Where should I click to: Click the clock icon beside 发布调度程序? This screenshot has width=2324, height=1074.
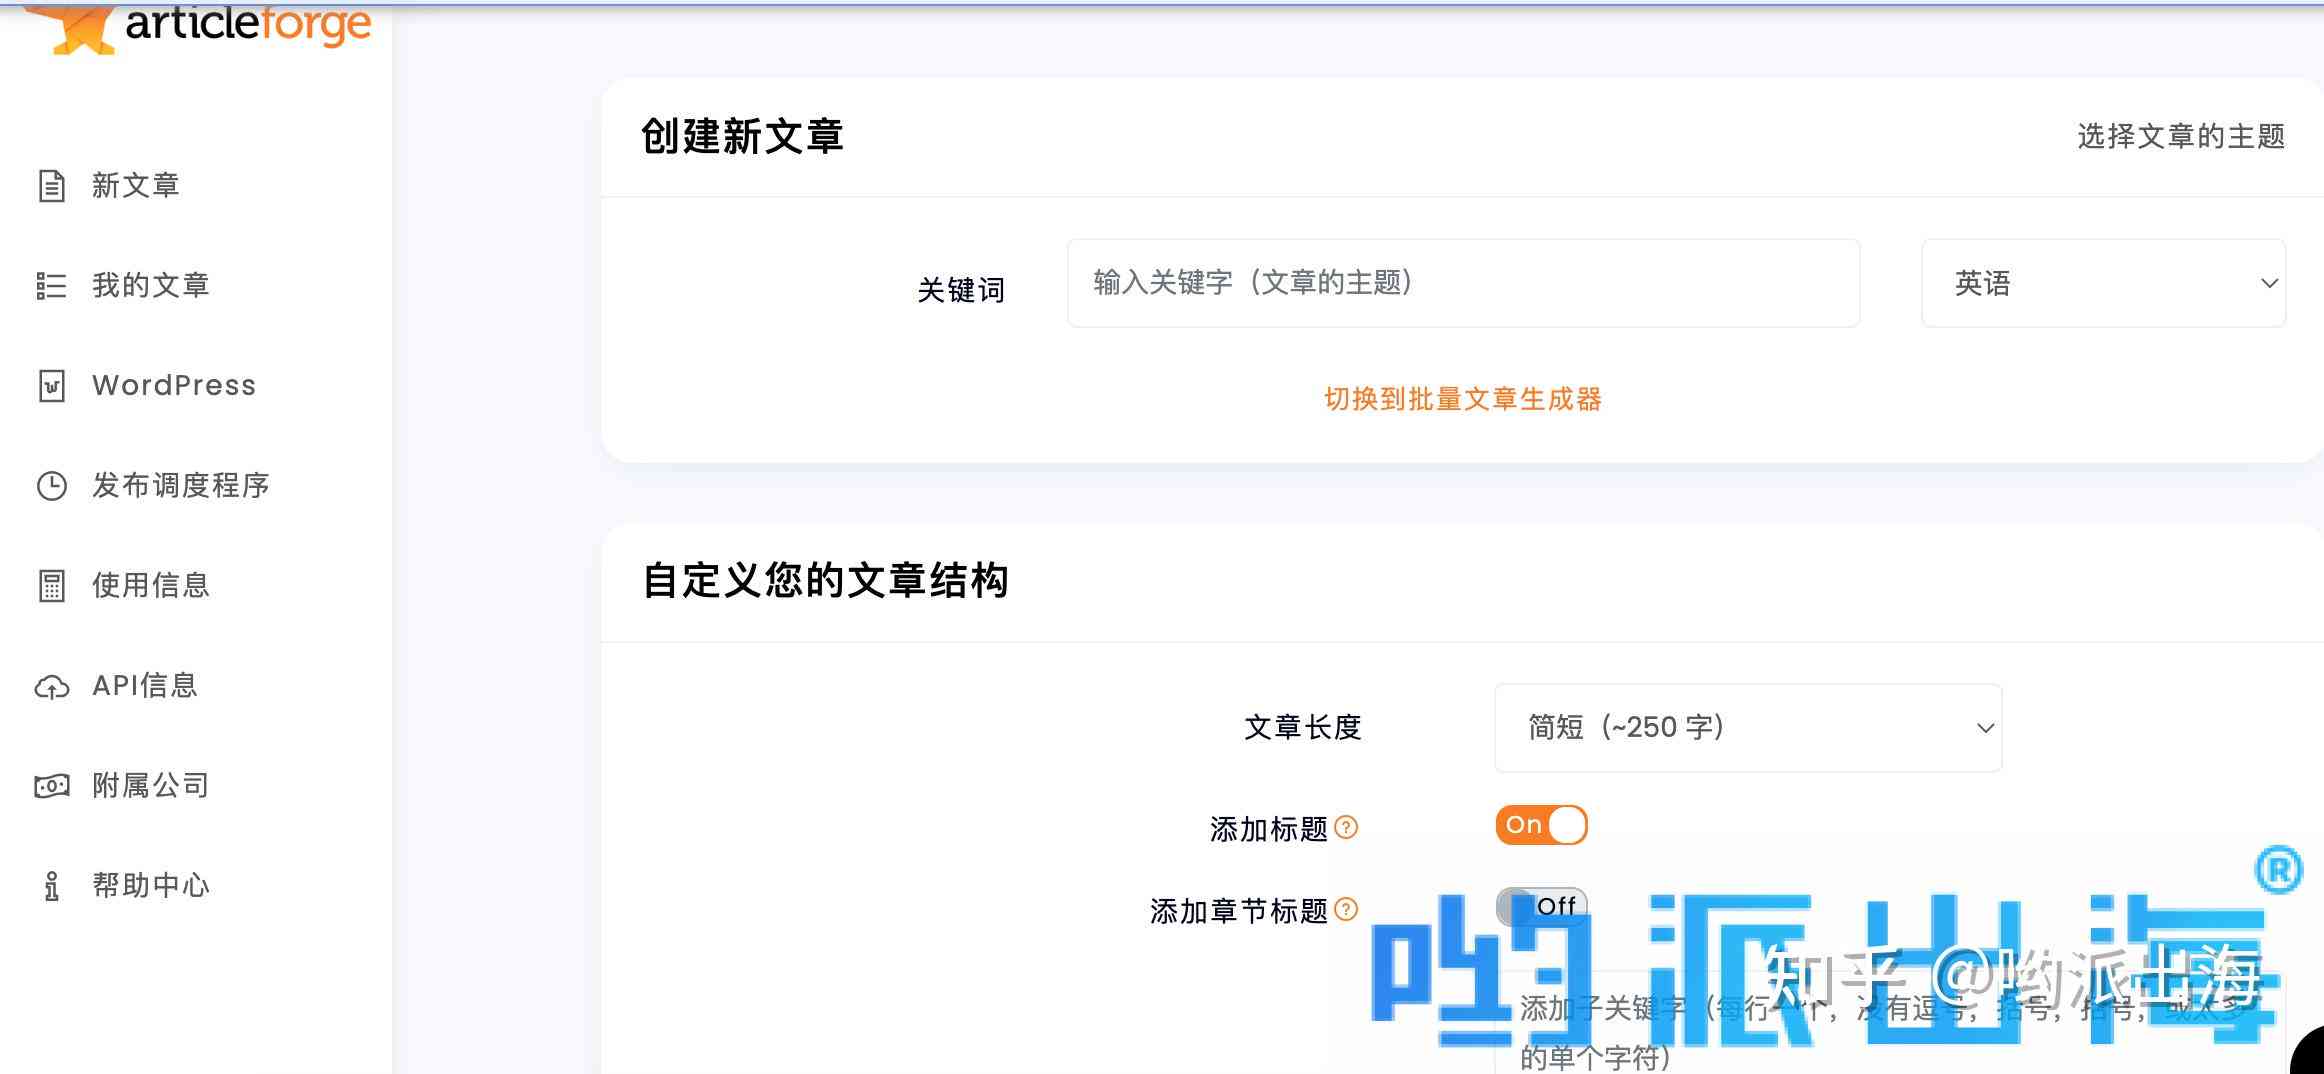pos(51,486)
